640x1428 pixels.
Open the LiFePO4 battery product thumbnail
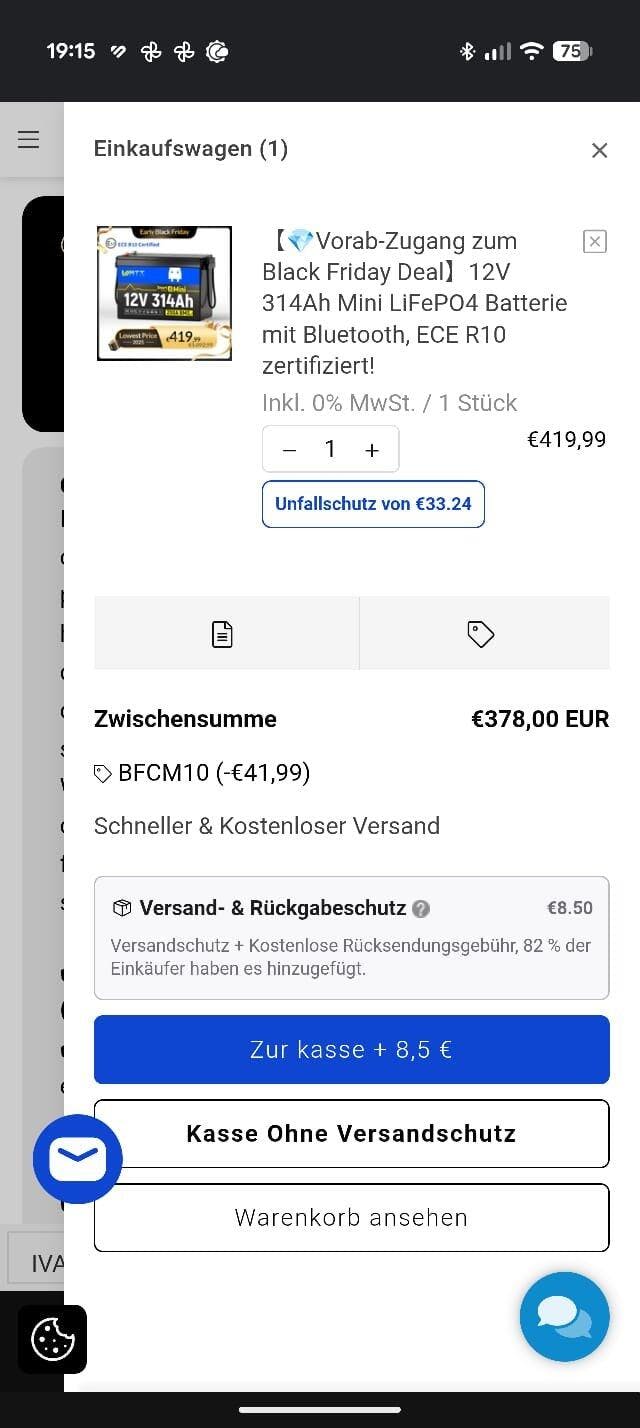coord(164,293)
